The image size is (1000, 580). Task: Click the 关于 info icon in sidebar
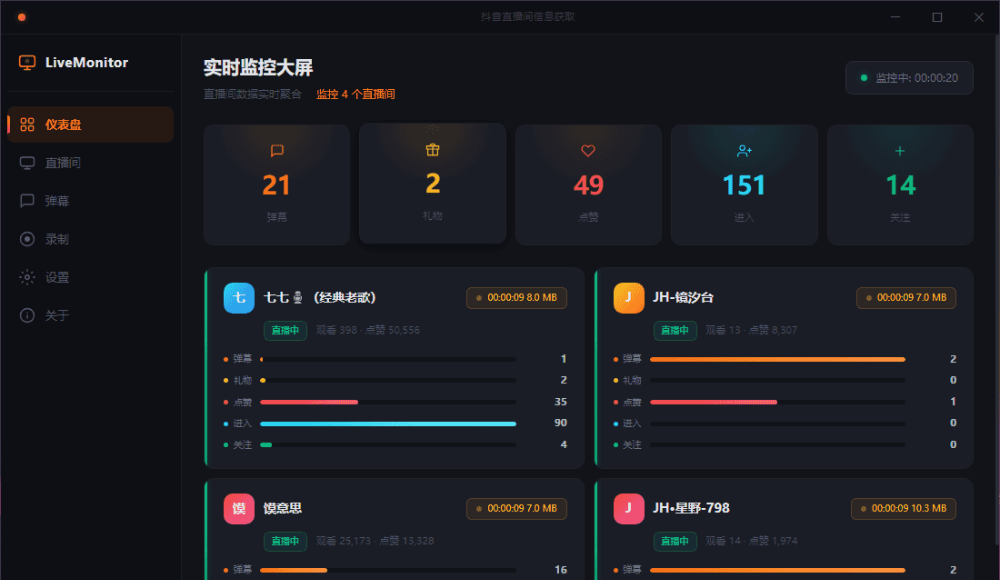point(27,315)
